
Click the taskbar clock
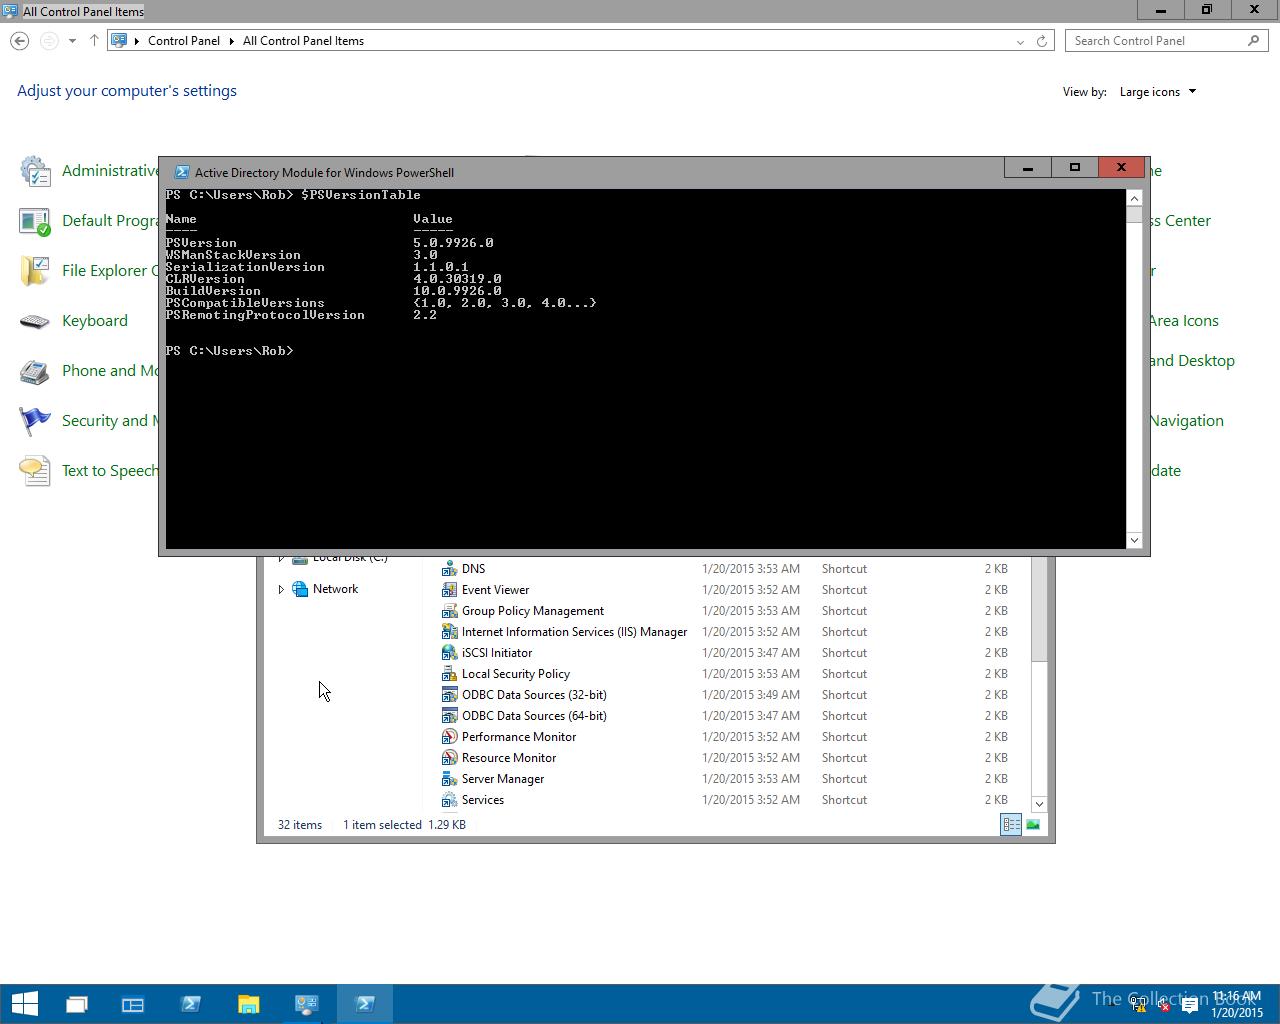click(1236, 1005)
